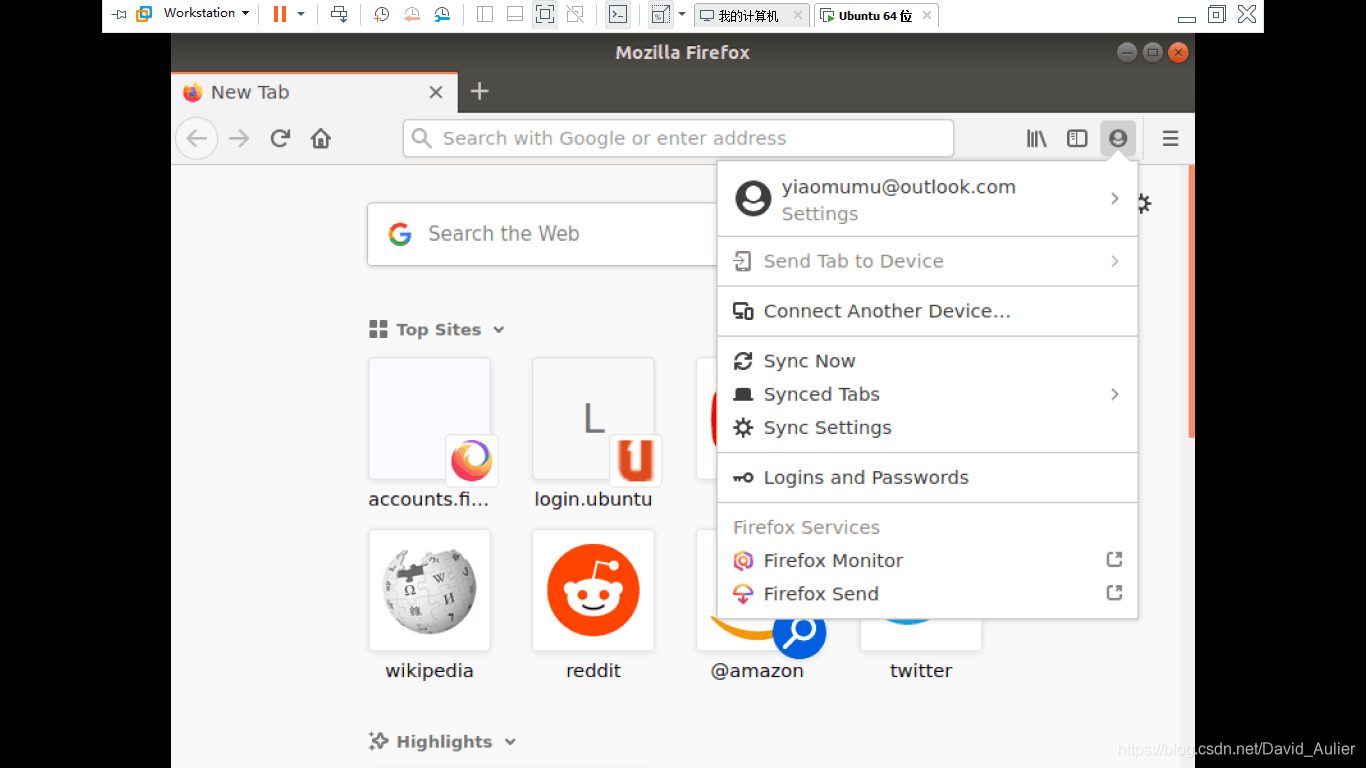1366x768 pixels.
Task: Expand the yiaomumu@outlook.com account settings arrow
Action: point(1114,198)
